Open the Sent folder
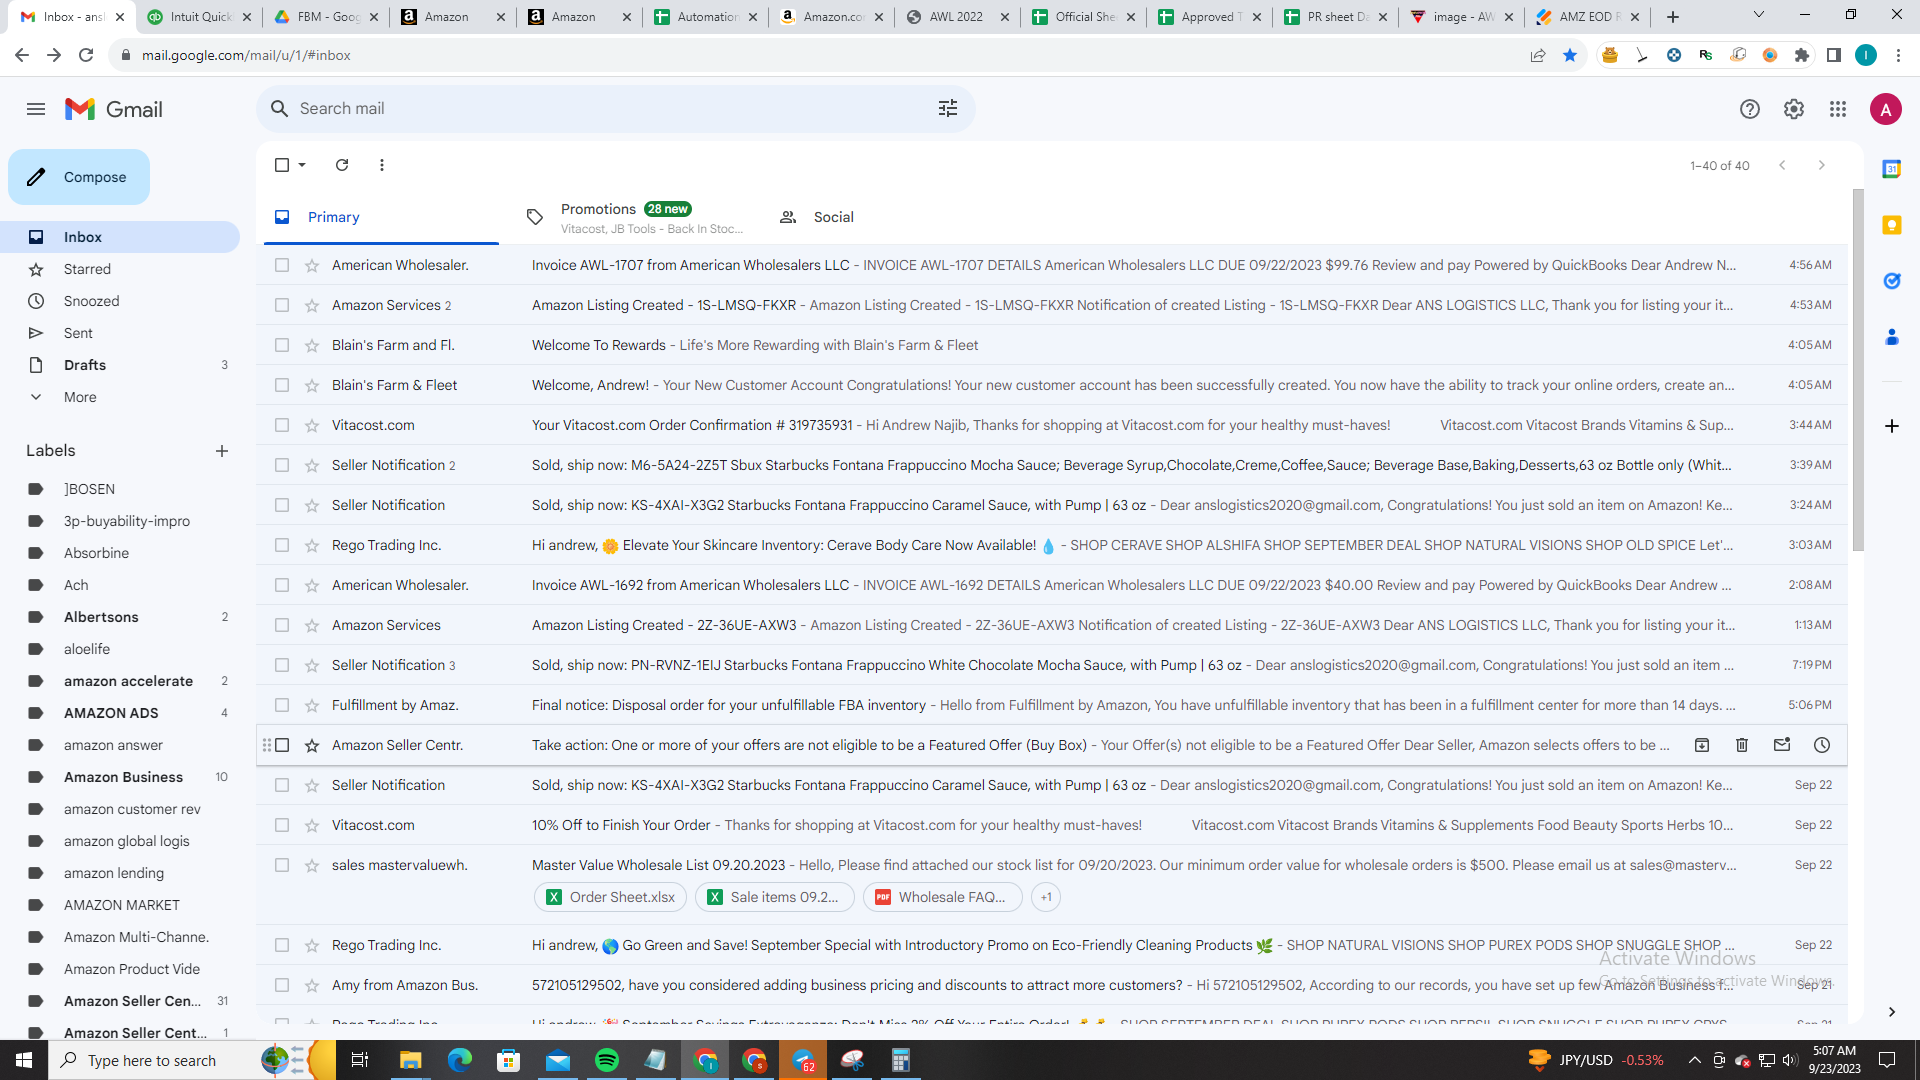This screenshot has height=1080, width=1920. click(120, 333)
